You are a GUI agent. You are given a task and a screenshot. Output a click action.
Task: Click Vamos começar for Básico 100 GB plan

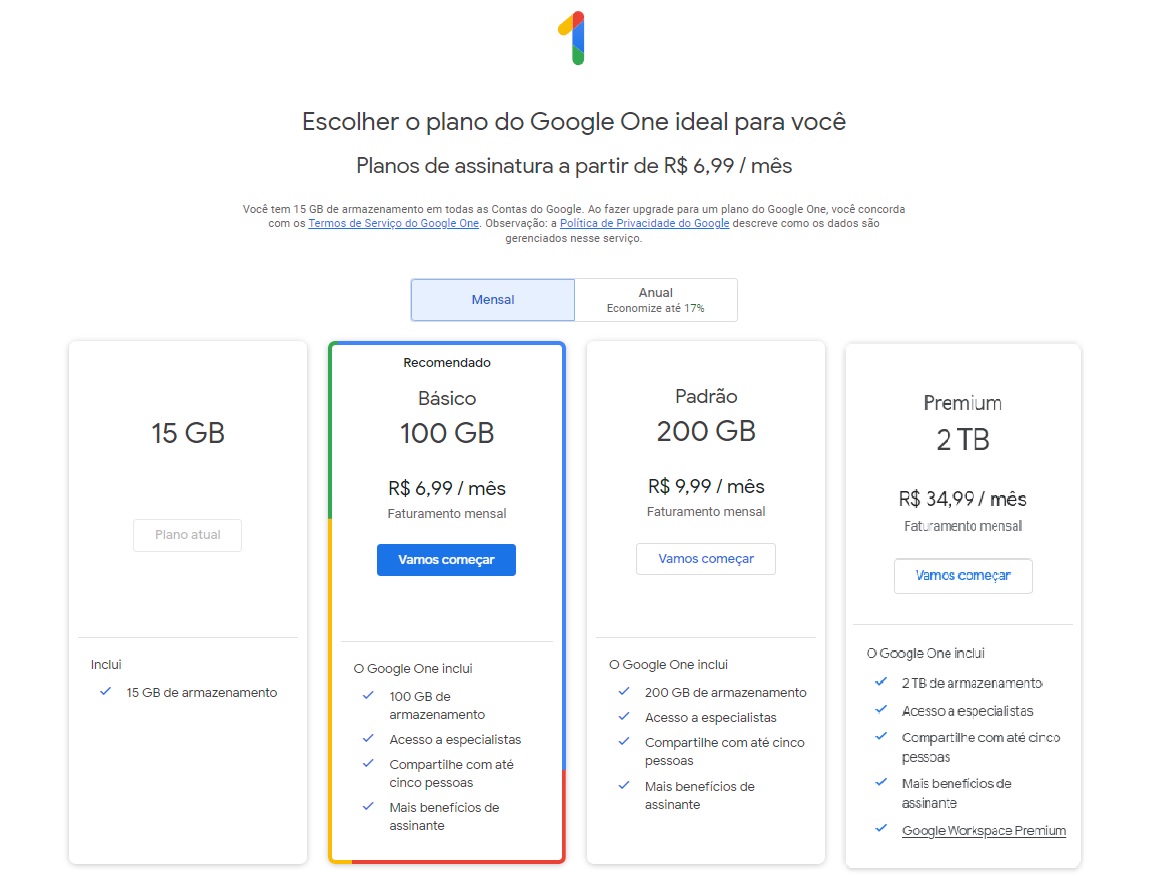click(x=446, y=560)
